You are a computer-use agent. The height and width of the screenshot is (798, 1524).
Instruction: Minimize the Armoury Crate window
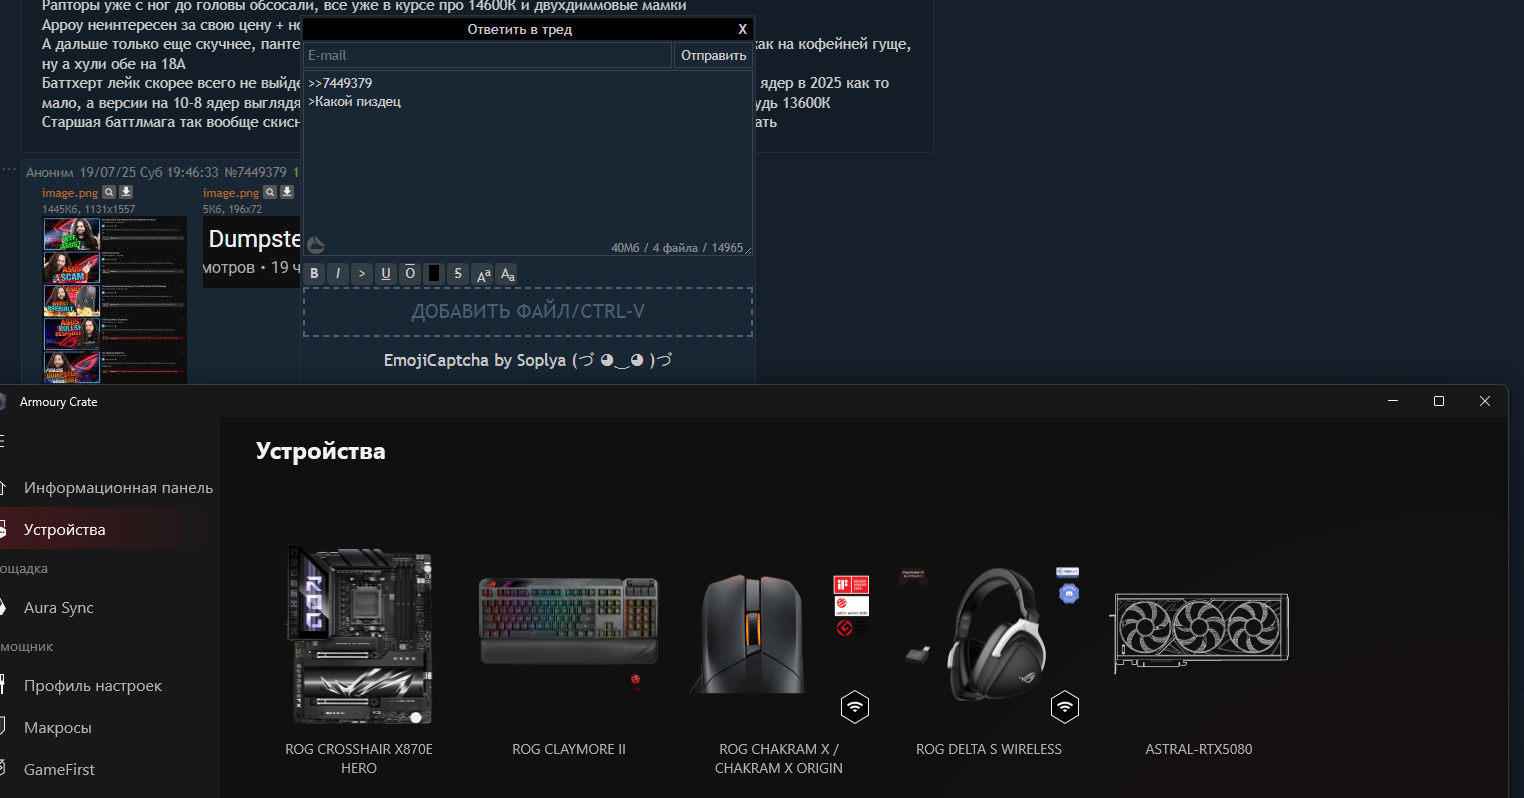(x=1393, y=401)
